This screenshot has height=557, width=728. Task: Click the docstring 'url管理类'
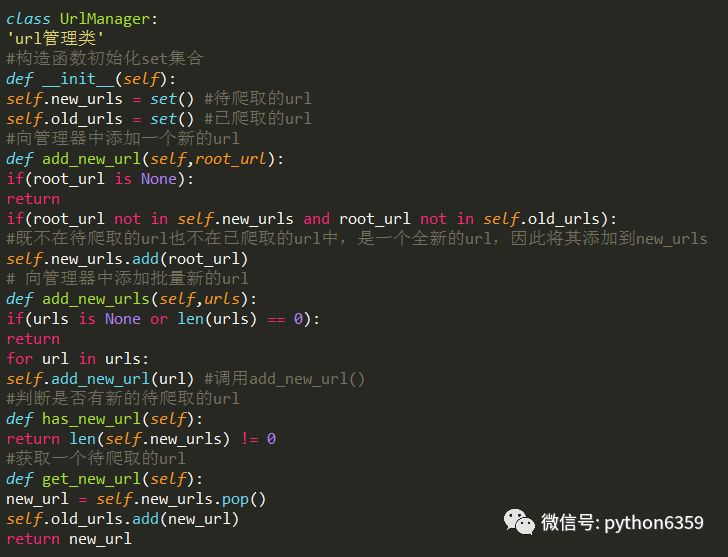(x=55, y=39)
